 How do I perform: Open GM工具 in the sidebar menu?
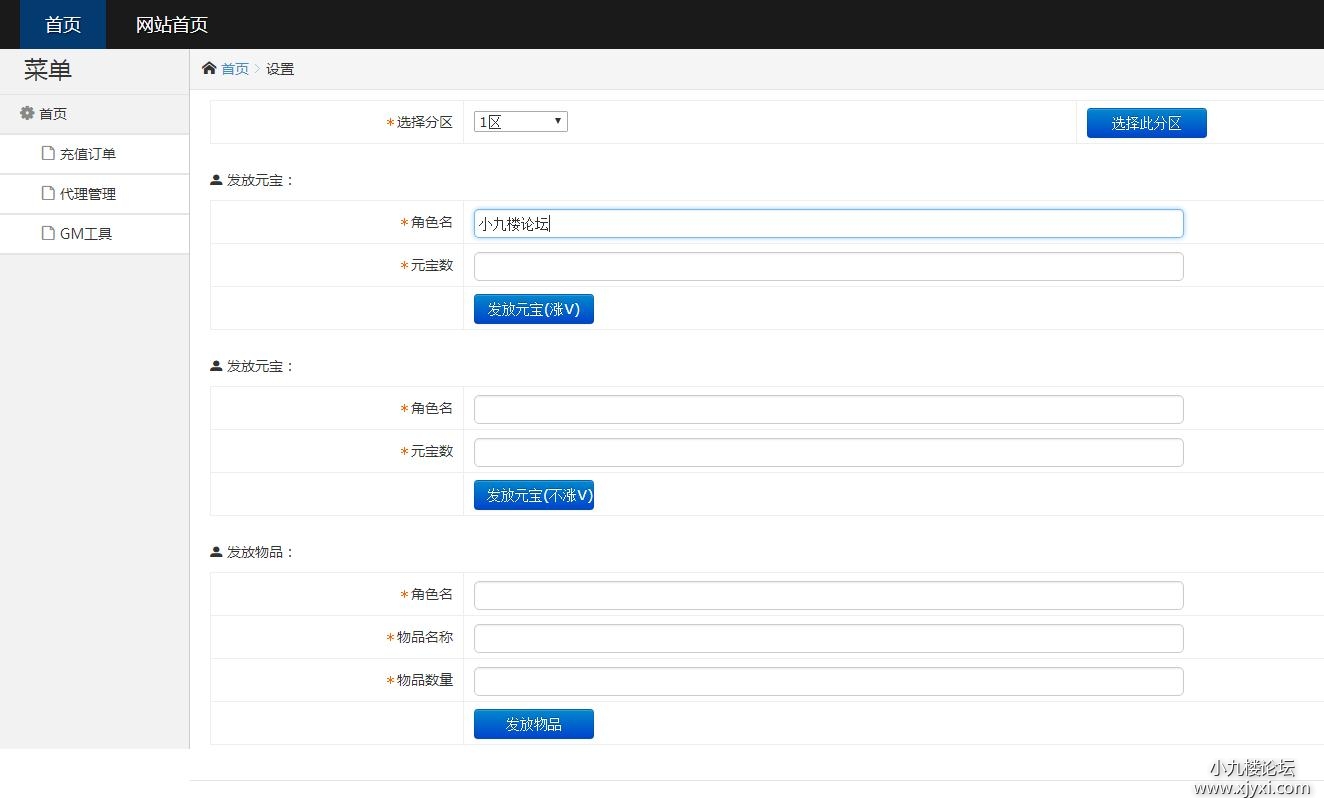95,234
